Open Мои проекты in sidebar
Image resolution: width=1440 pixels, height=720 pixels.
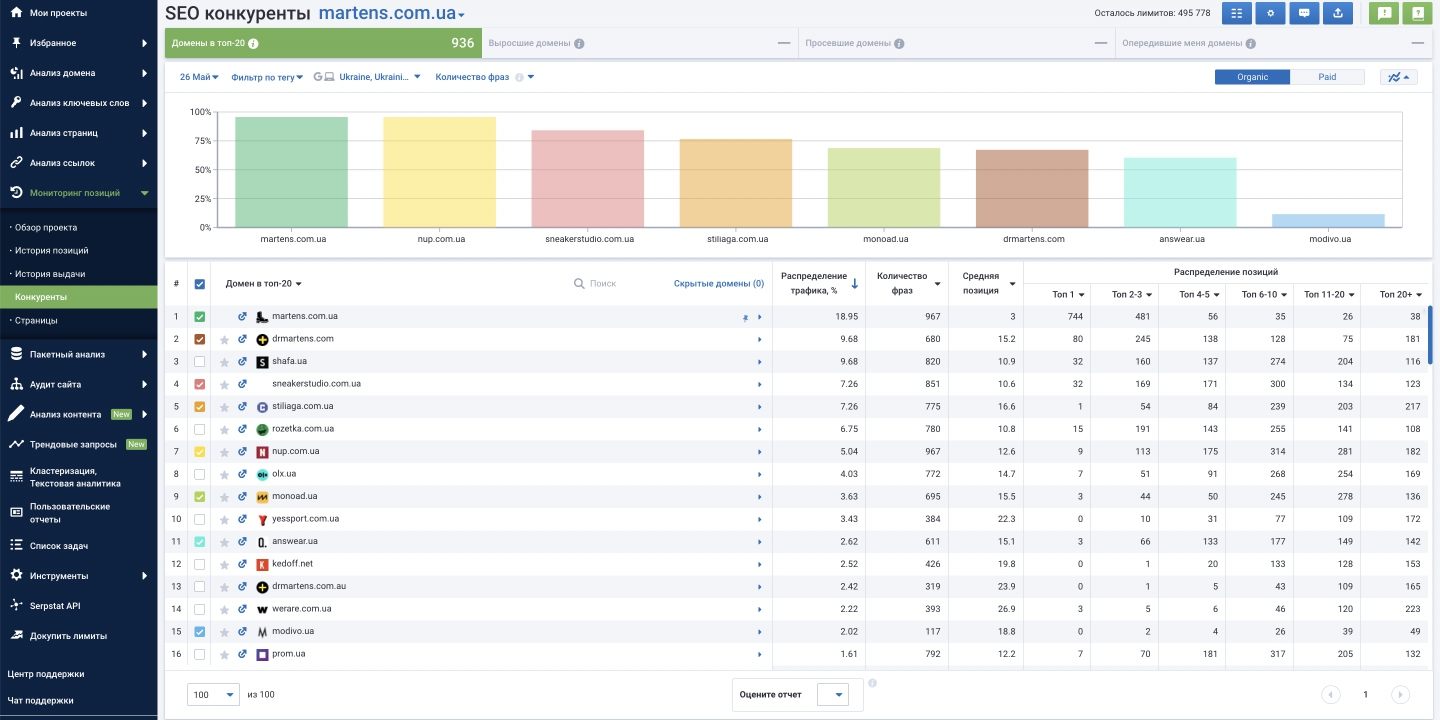pos(58,13)
